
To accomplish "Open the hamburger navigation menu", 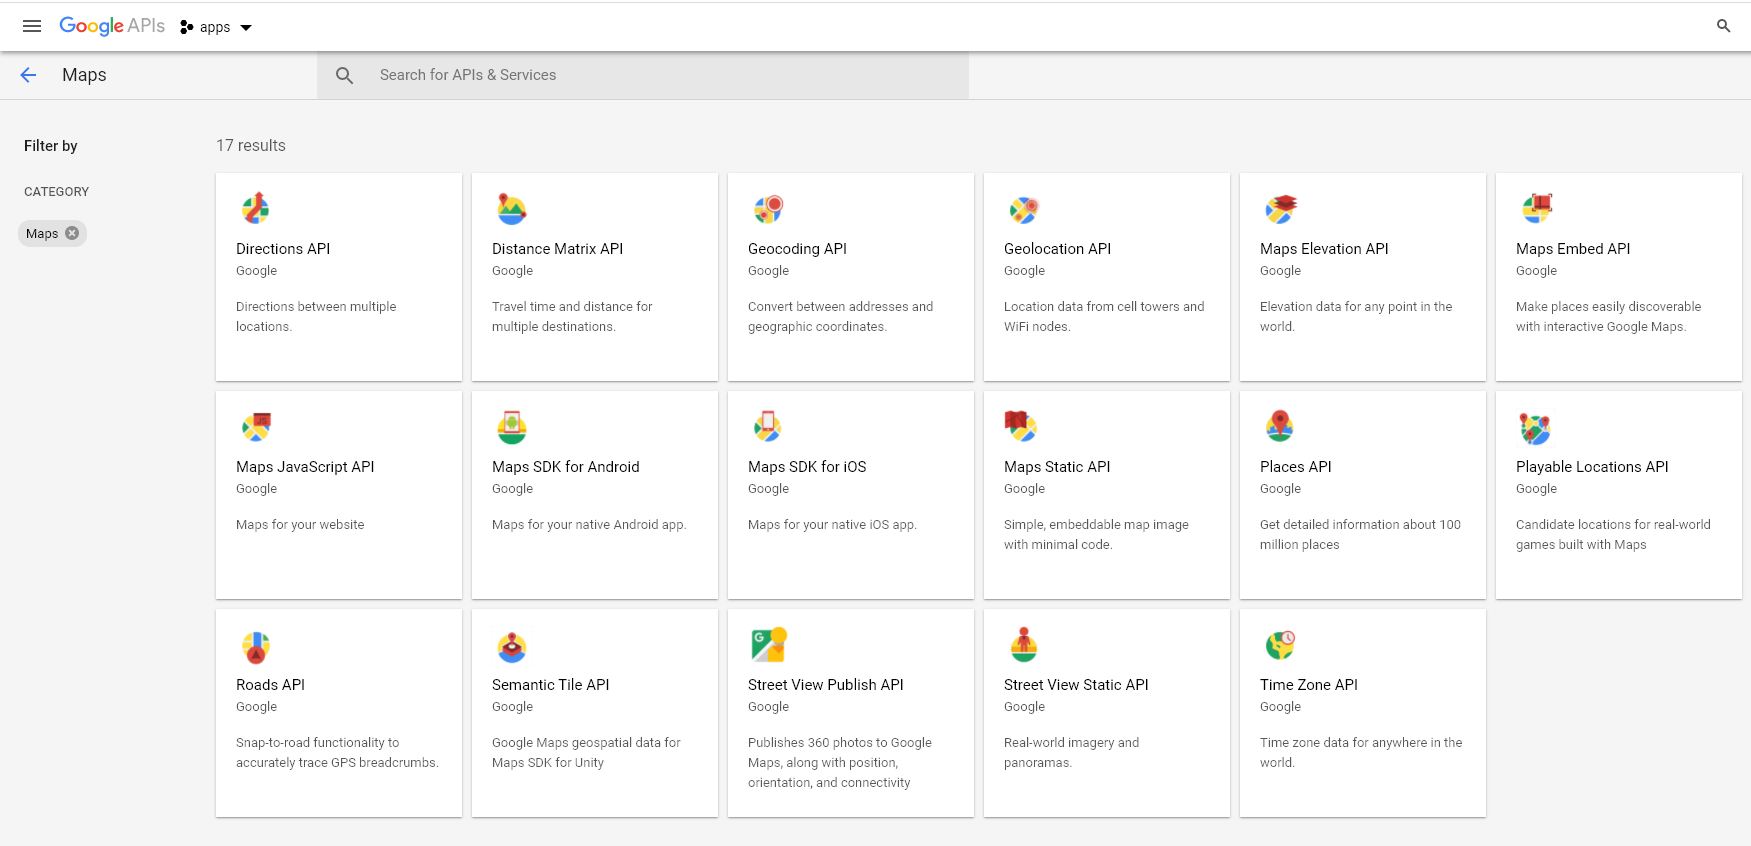I will (32, 26).
